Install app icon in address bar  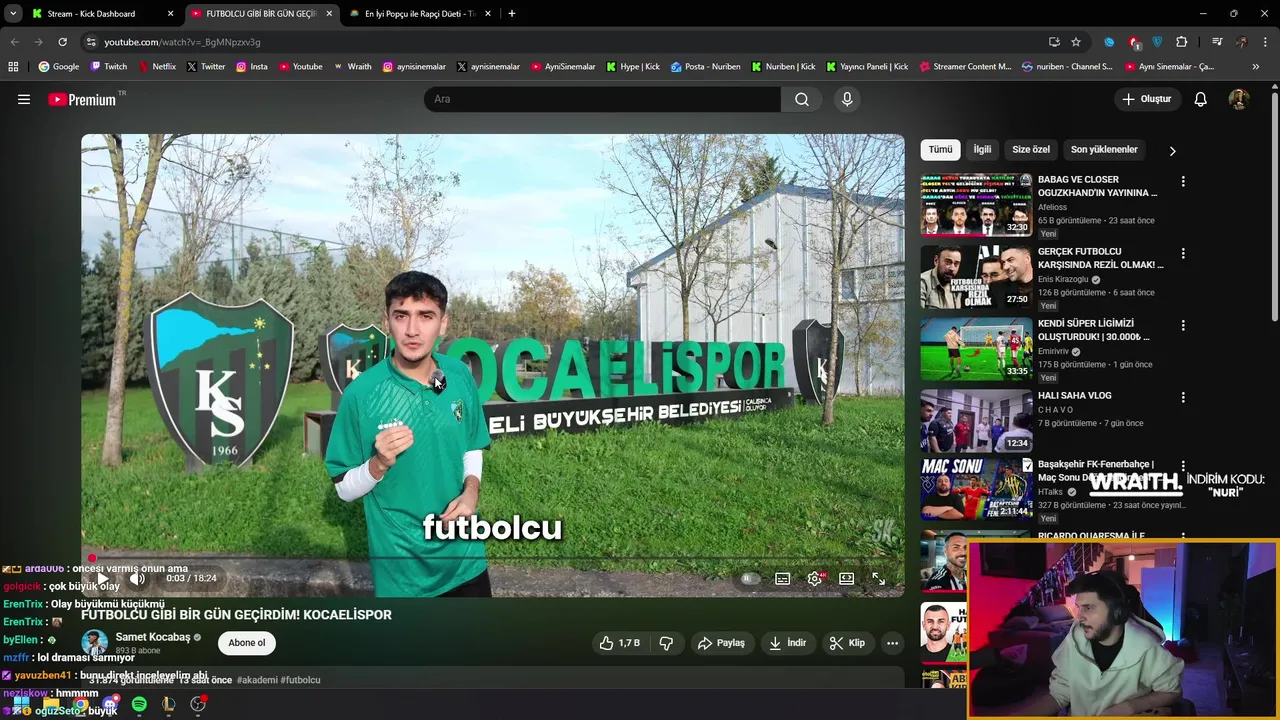(x=1054, y=42)
